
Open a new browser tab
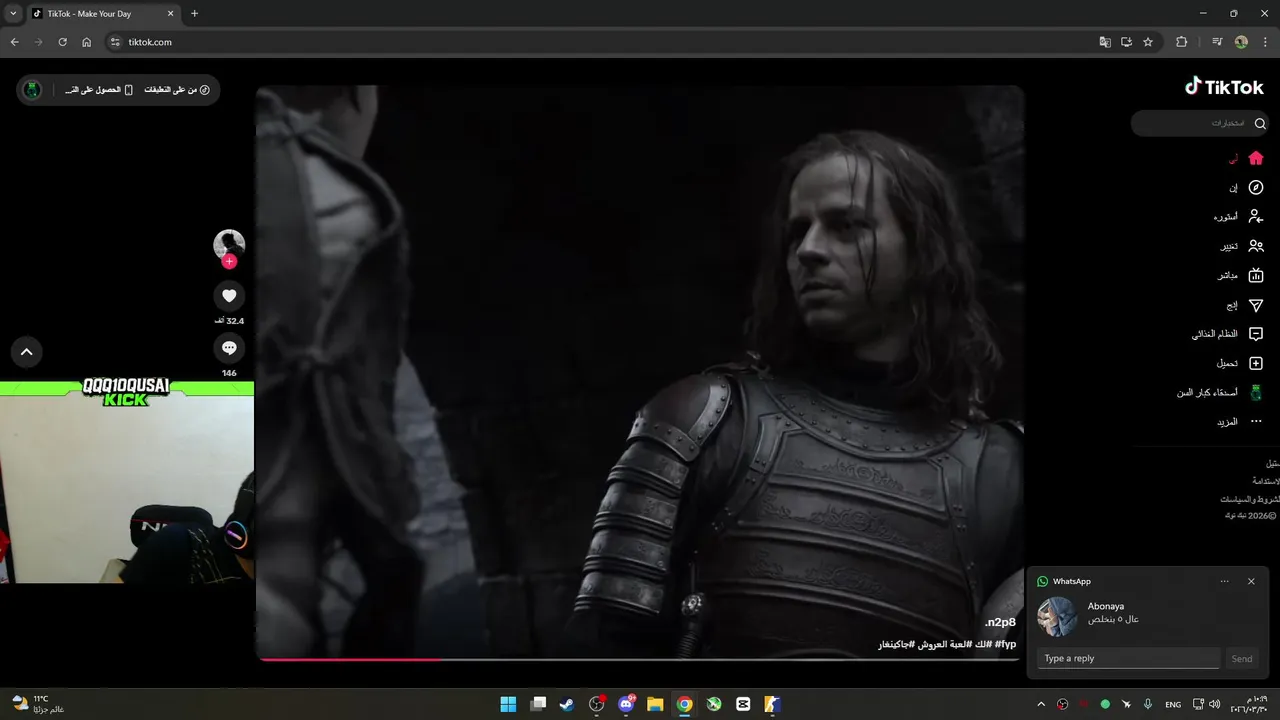(194, 13)
